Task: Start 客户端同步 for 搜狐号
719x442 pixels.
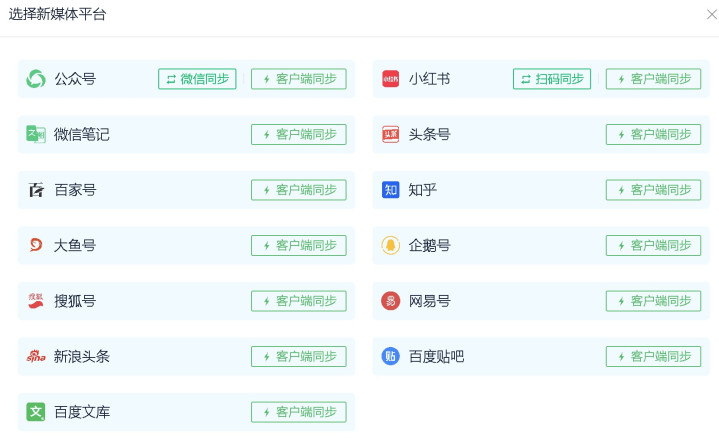Action: click(299, 301)
